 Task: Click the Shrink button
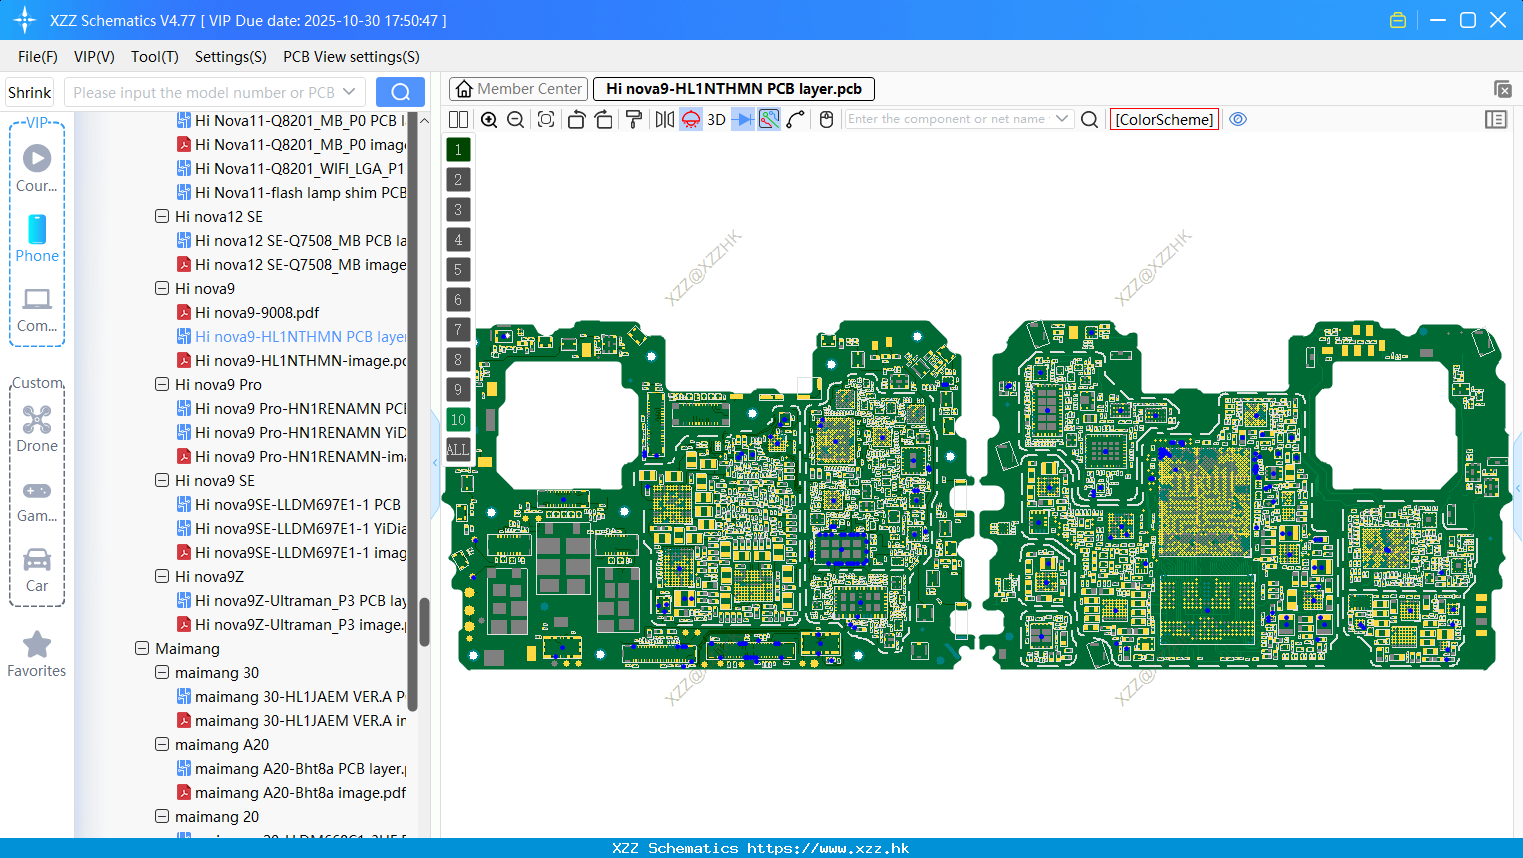coord(30,92)
